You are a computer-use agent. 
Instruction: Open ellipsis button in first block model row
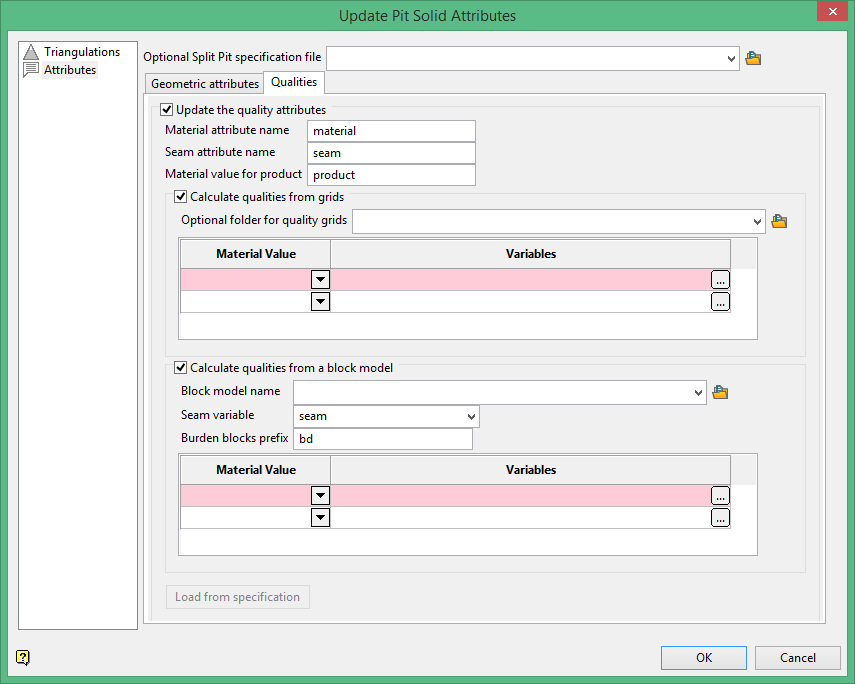[x=720, y=496]
